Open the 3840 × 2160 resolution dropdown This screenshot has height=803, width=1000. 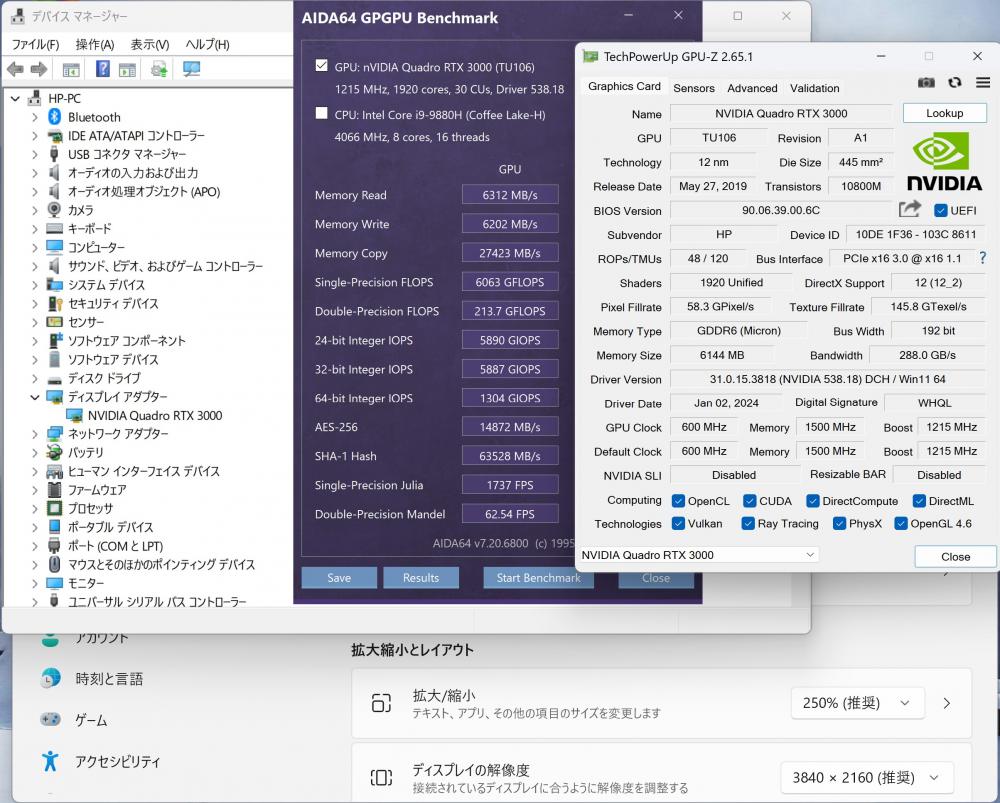point(867,777)
